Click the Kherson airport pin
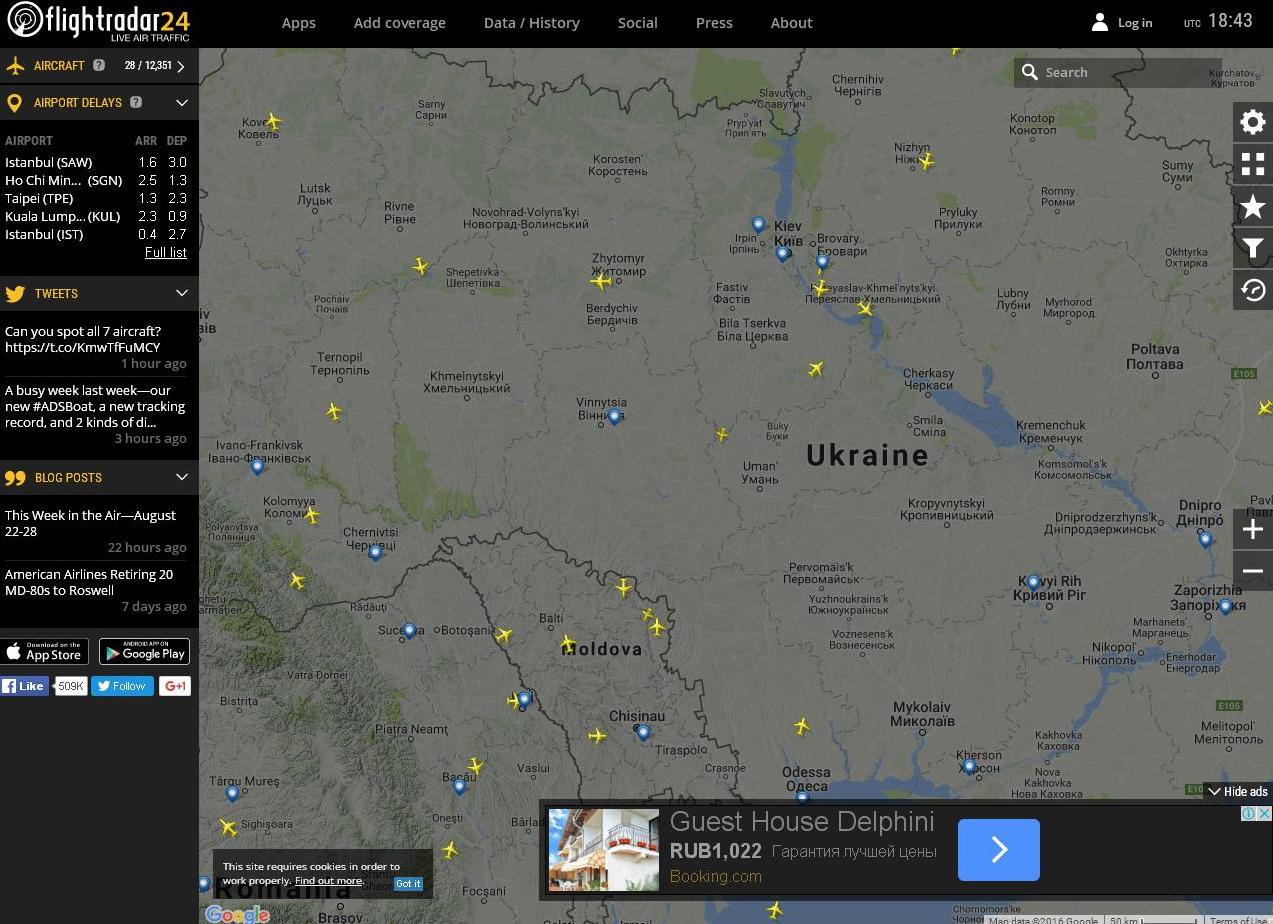Screen dimensions: 1273x924 pos(968,767)
